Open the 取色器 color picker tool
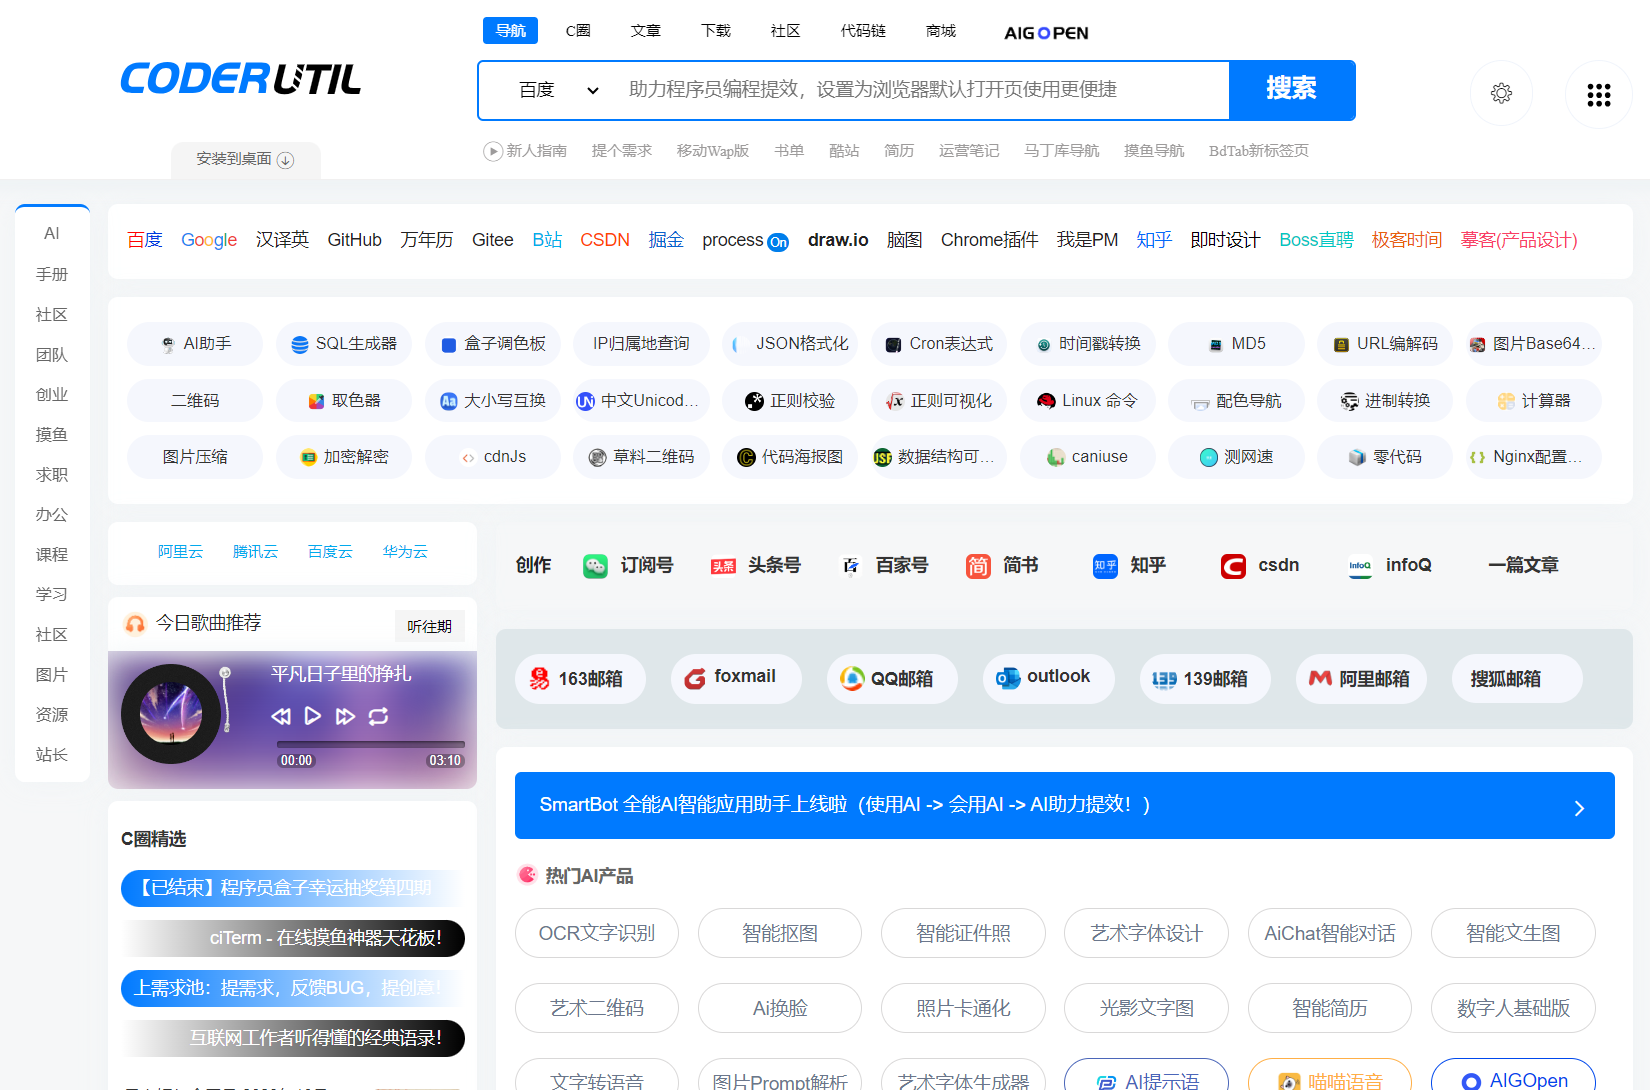This screenshot has height=1090, width=1650. (x=344, y=401)
